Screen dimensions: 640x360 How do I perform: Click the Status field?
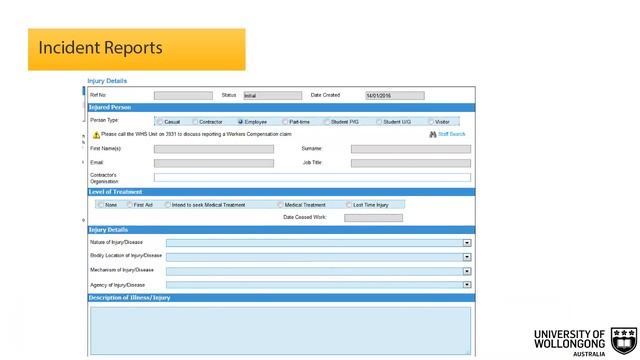click(273, 96)
